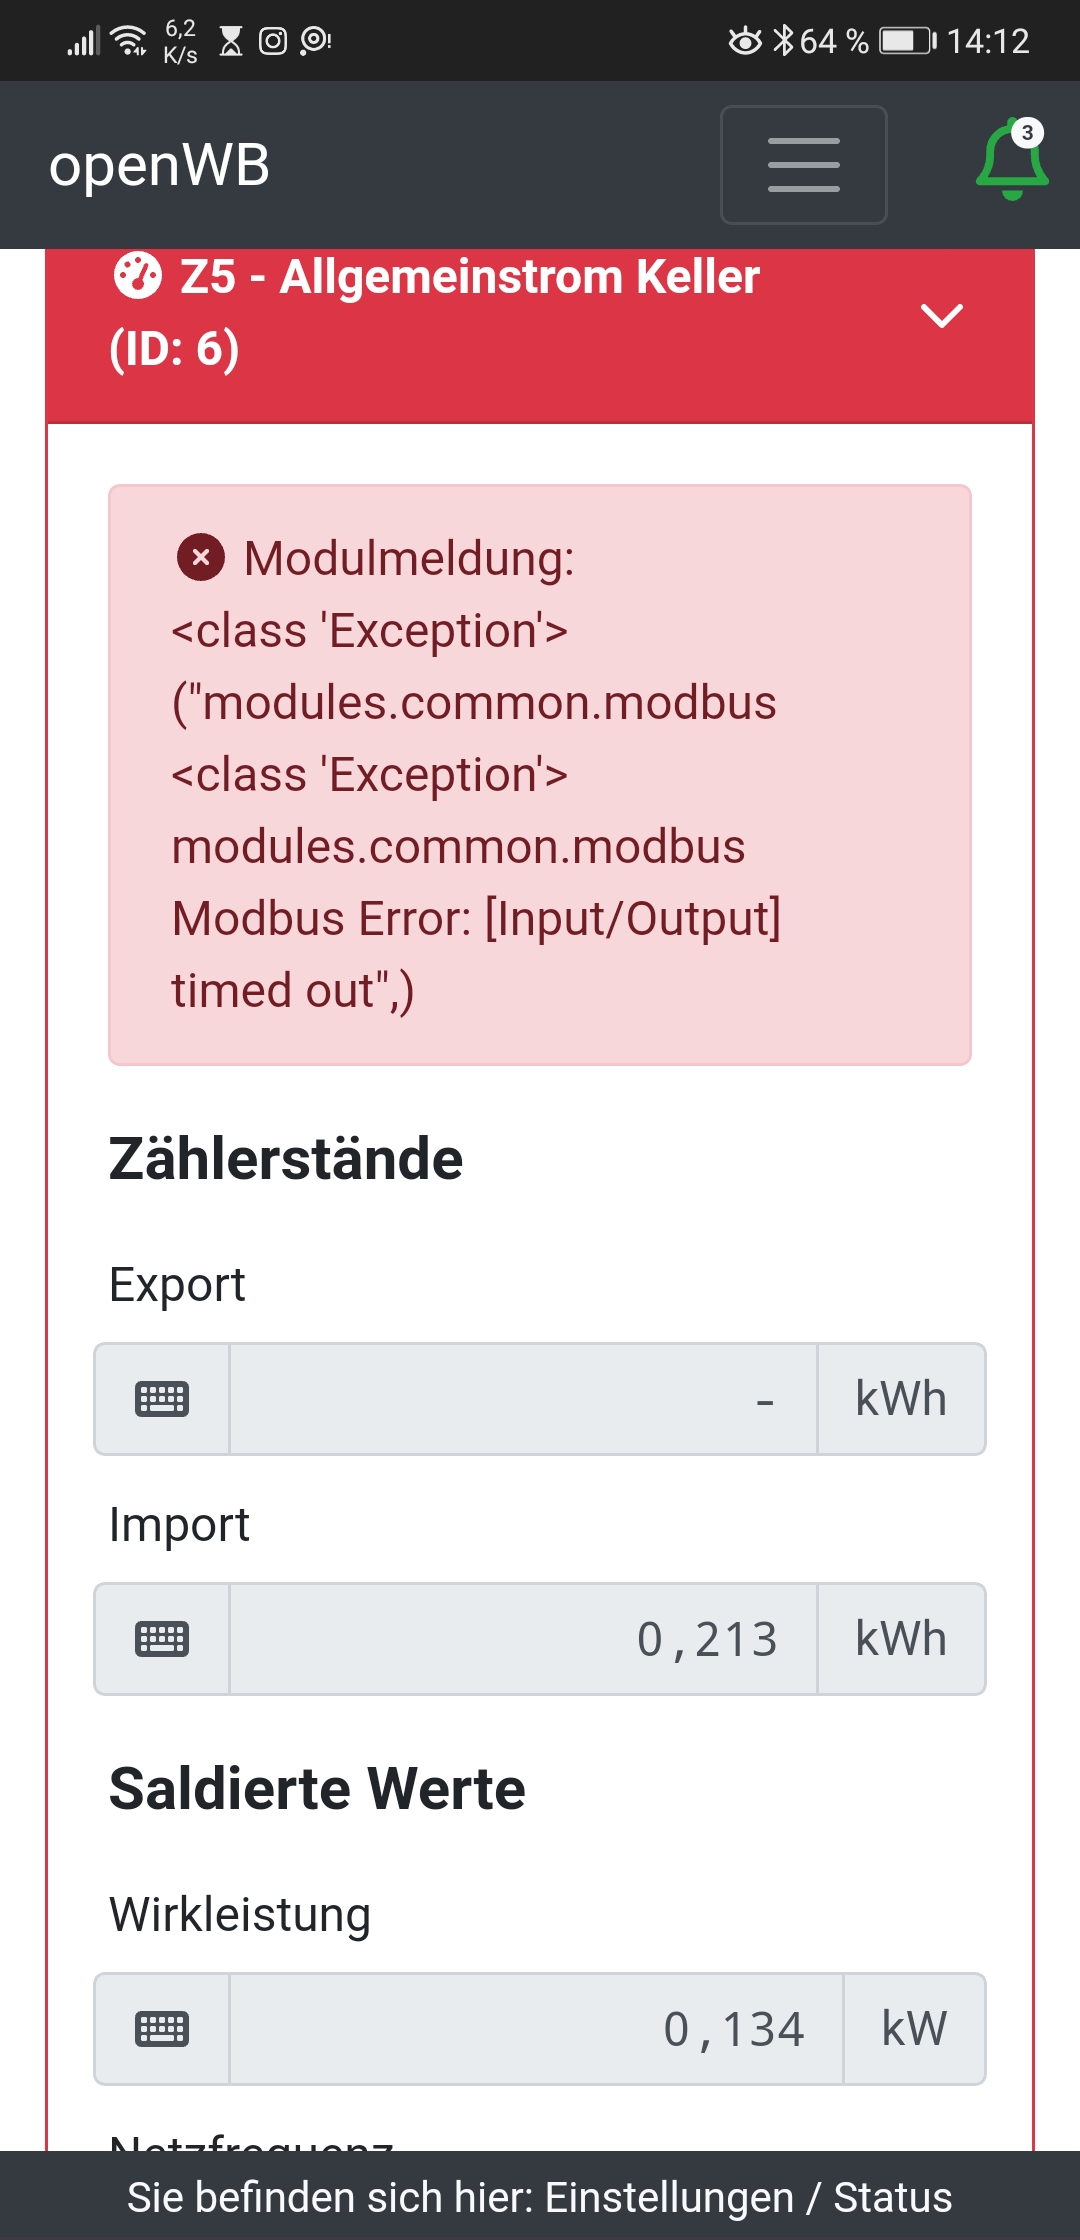Screen dimensions: 1080x2240
Task: Click the Zählerstände section heading
Action: (x=286, y=1159)
